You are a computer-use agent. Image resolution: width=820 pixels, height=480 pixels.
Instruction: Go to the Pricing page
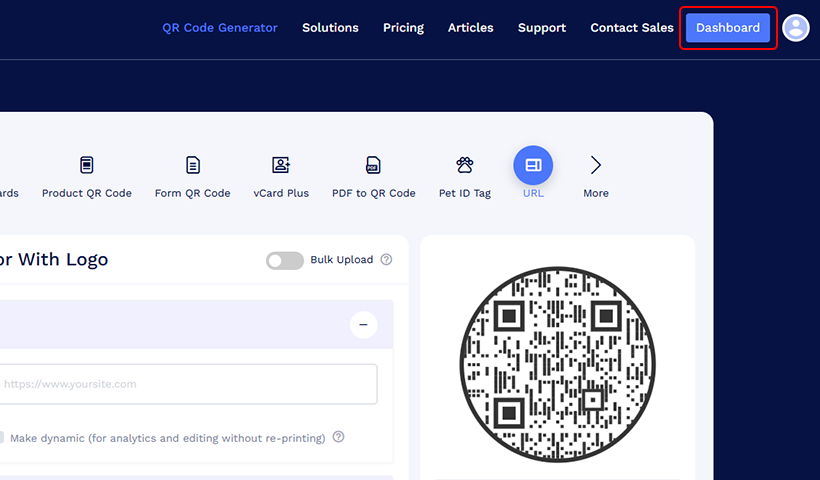pos(403,28)
